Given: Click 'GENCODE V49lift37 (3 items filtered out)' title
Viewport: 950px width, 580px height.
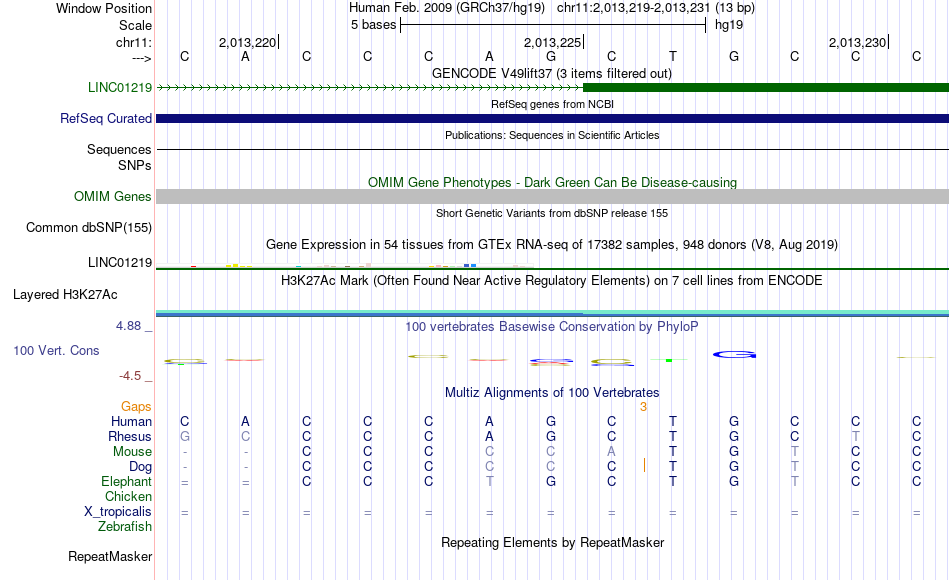Looking at the screenshot, I should pos(552,73).
